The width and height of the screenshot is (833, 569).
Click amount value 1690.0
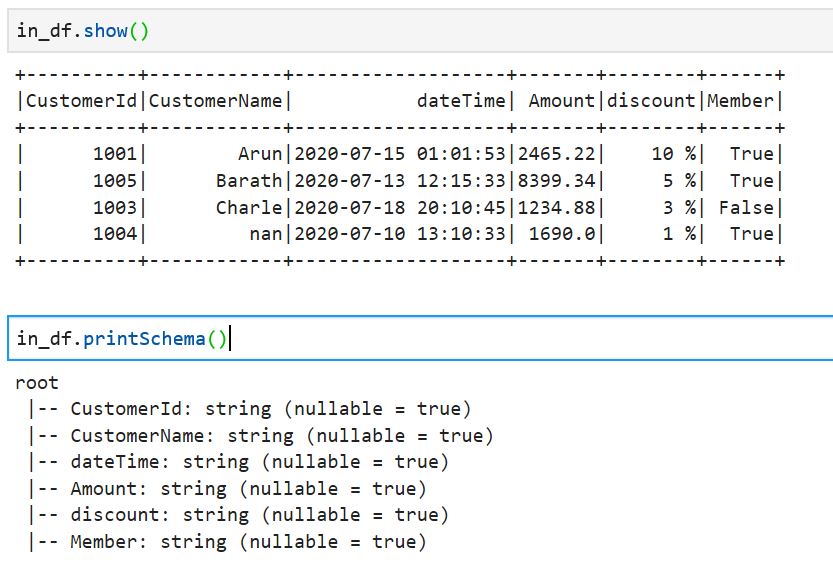pyautogui.click(x=562, y=234)
